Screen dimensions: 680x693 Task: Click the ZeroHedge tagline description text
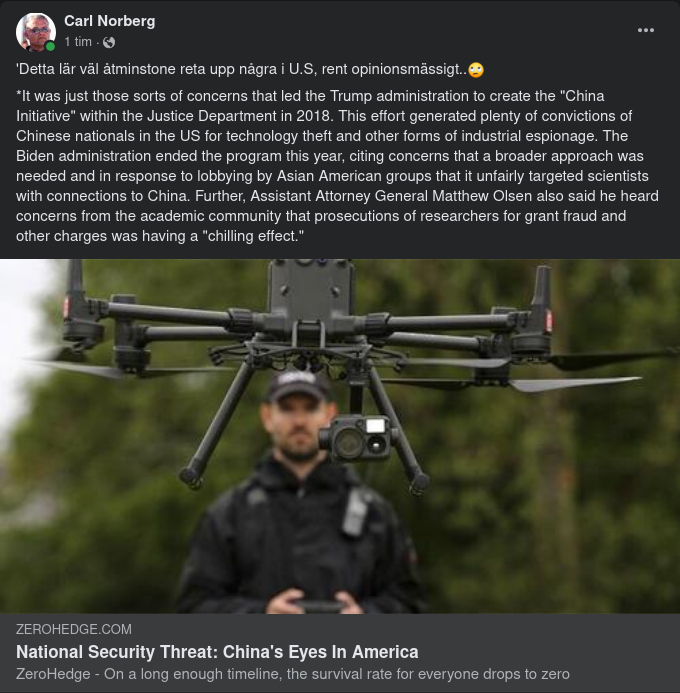[x=293, y=674]
